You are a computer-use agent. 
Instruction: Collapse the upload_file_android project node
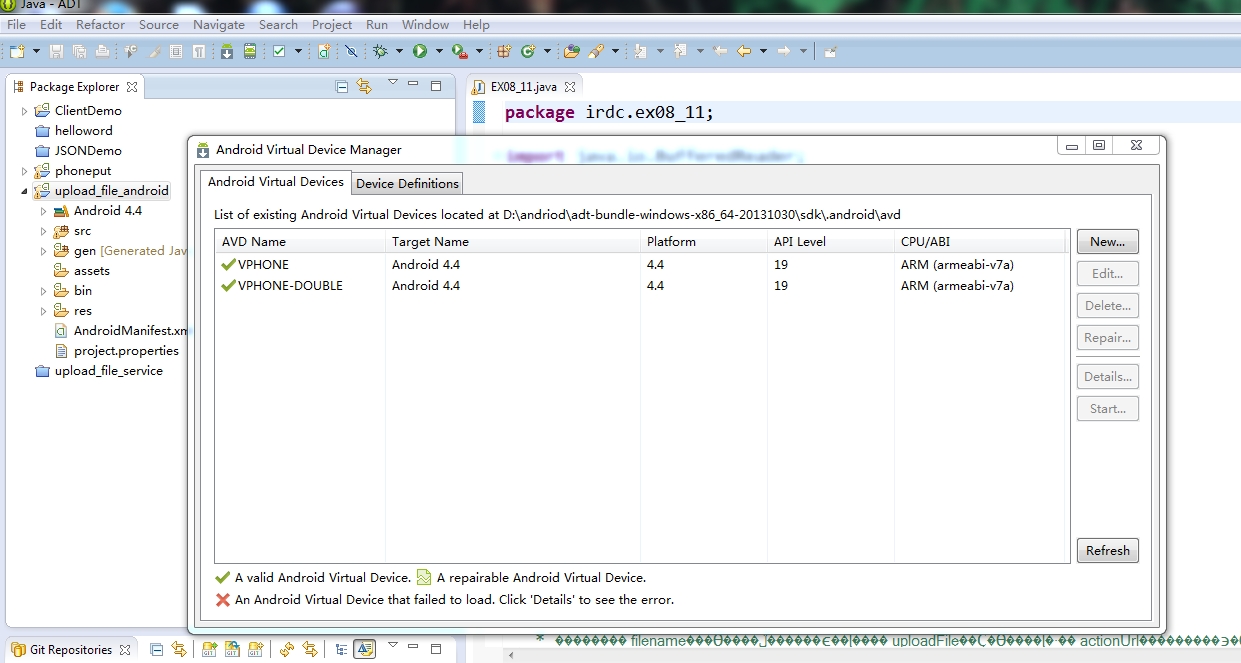pos(25,191)
